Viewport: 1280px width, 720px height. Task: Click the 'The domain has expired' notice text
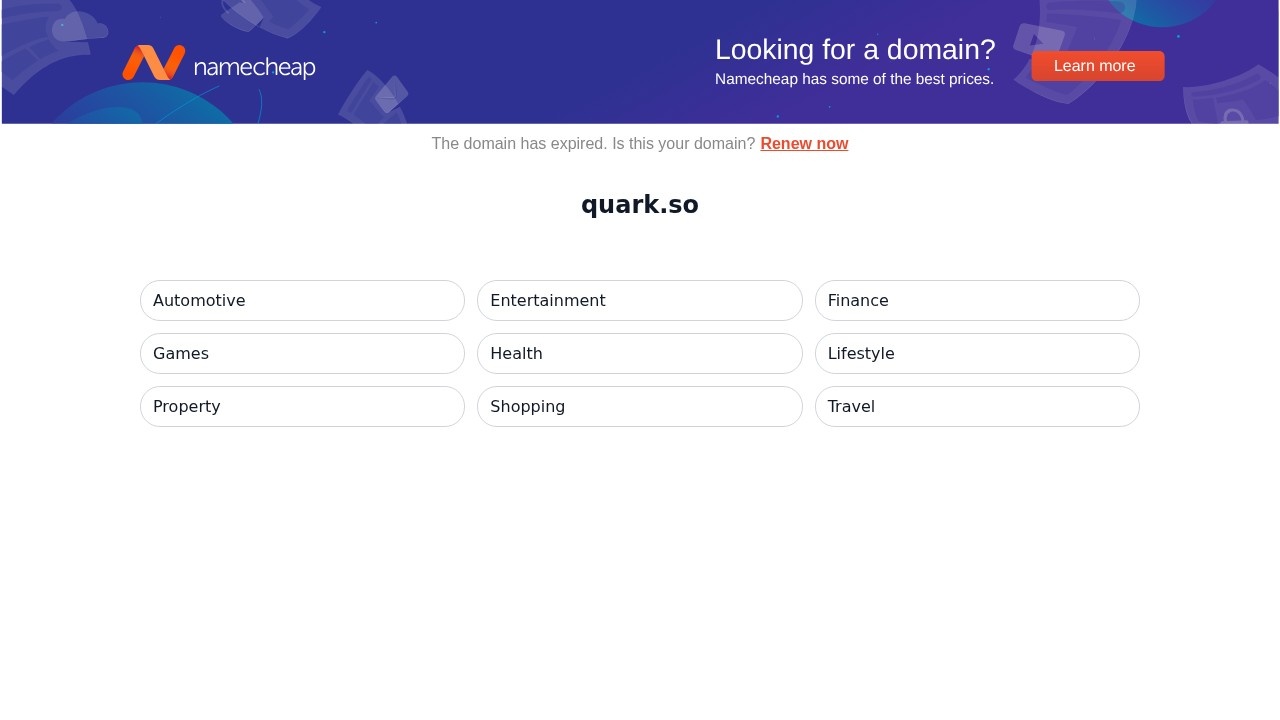coord(593,143)
